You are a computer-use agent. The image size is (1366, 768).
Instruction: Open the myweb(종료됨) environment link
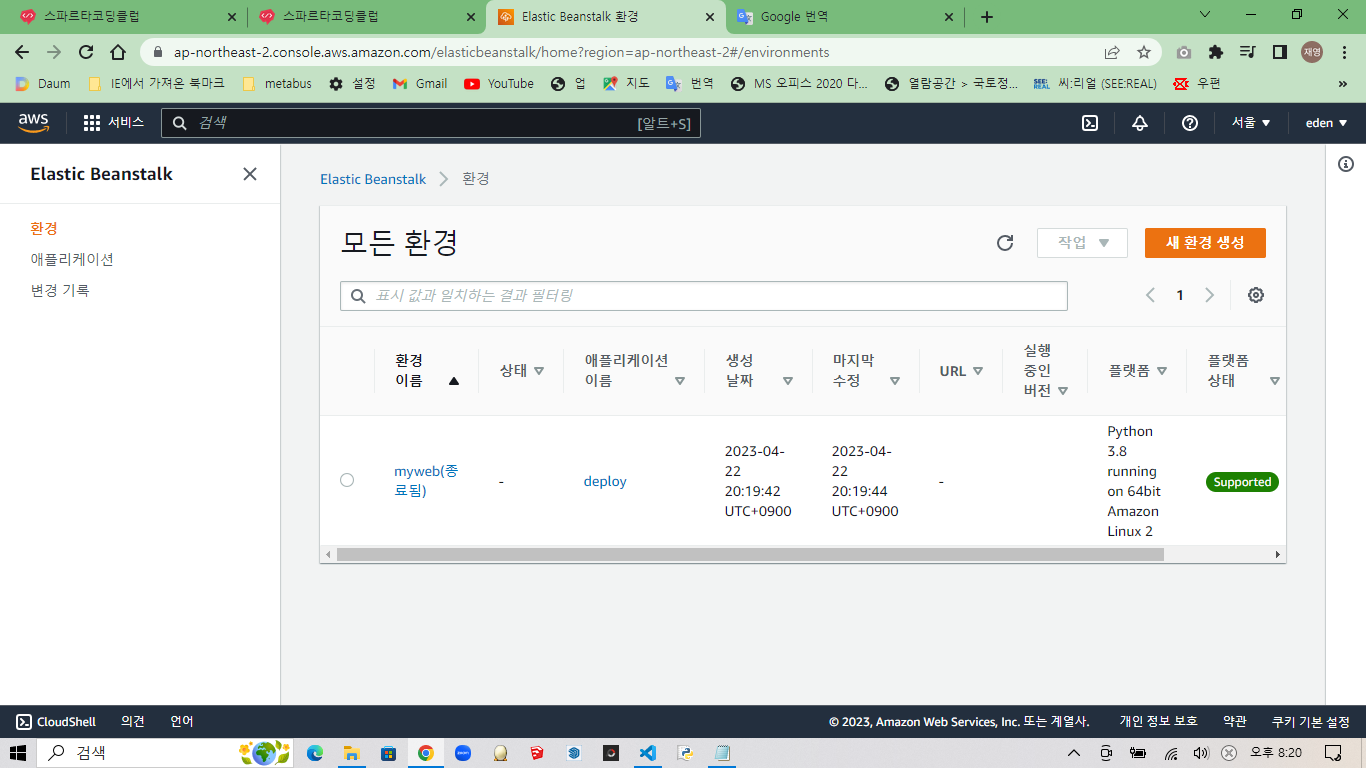427,481
